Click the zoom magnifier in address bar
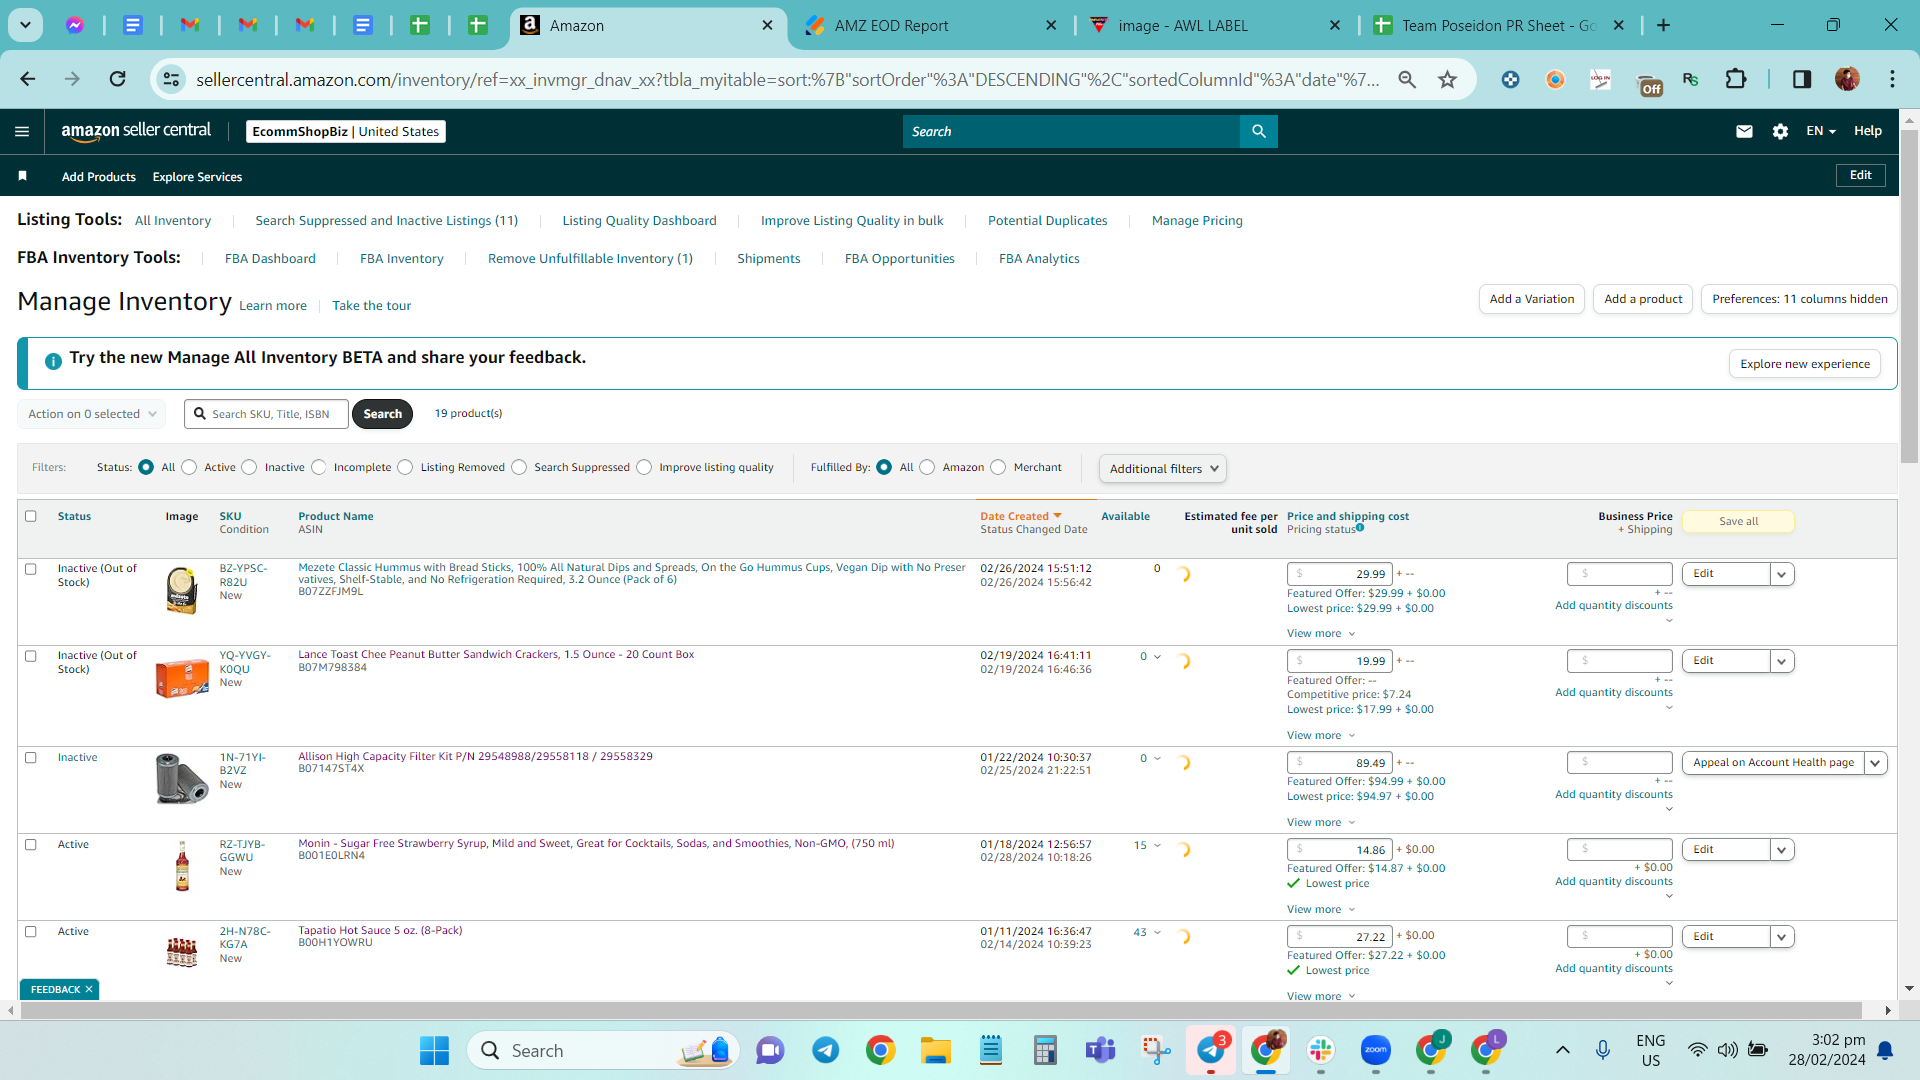Screen dimensions: 1920x1080 (1407, 79)
